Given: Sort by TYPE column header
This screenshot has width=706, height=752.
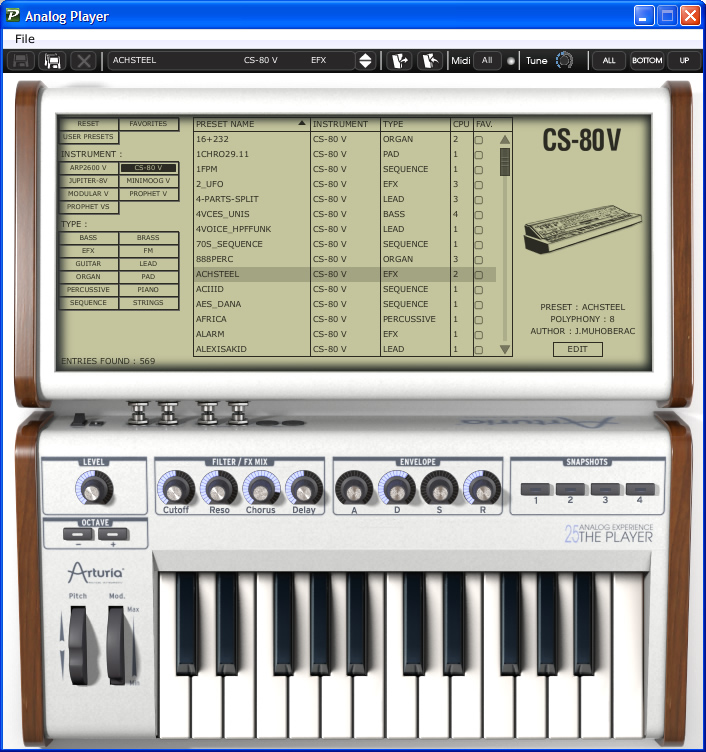Looking at the screenshot, I should pos(415,124).
